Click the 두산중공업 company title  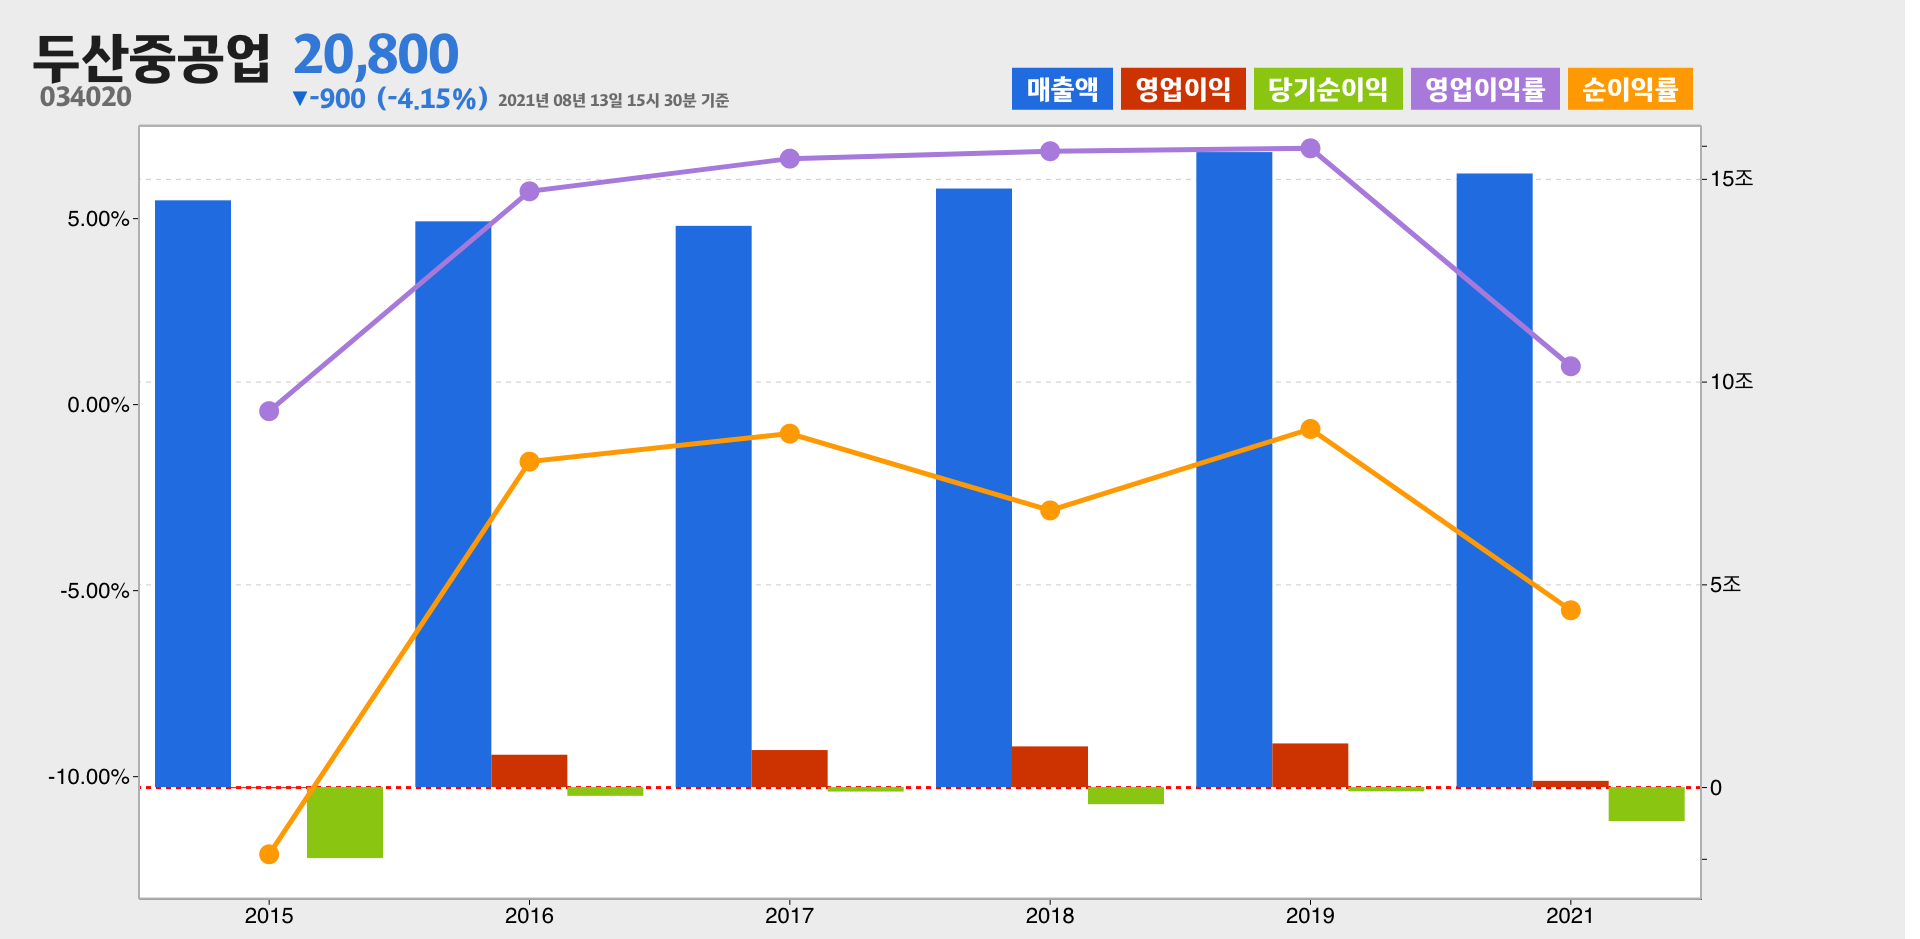point(152,57)
